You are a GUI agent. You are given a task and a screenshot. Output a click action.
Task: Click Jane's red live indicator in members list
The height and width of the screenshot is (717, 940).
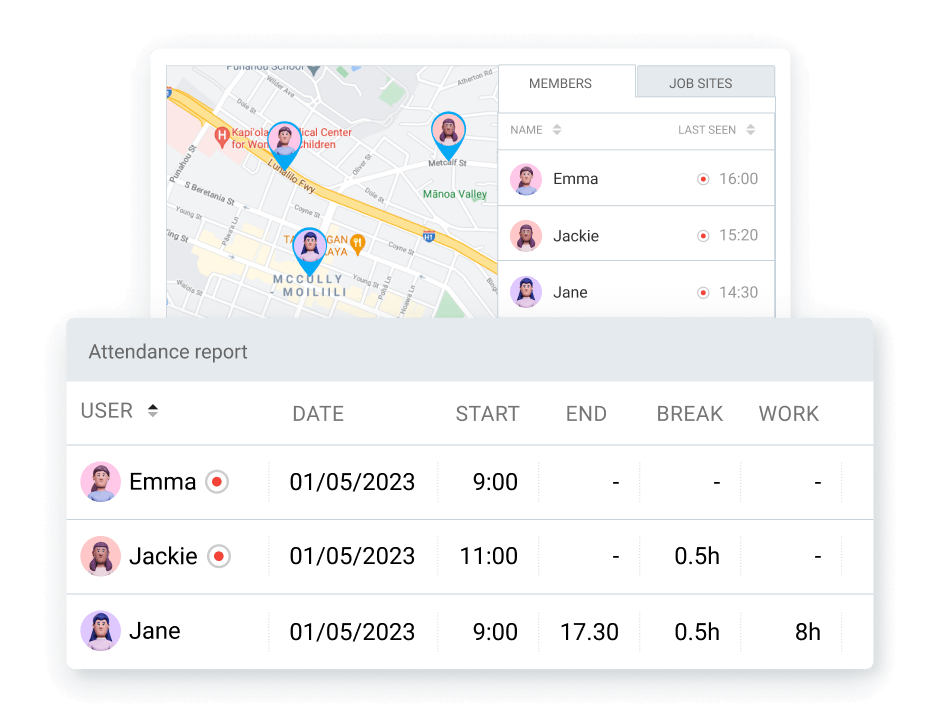pyautogui.click(x=703, y=293)
